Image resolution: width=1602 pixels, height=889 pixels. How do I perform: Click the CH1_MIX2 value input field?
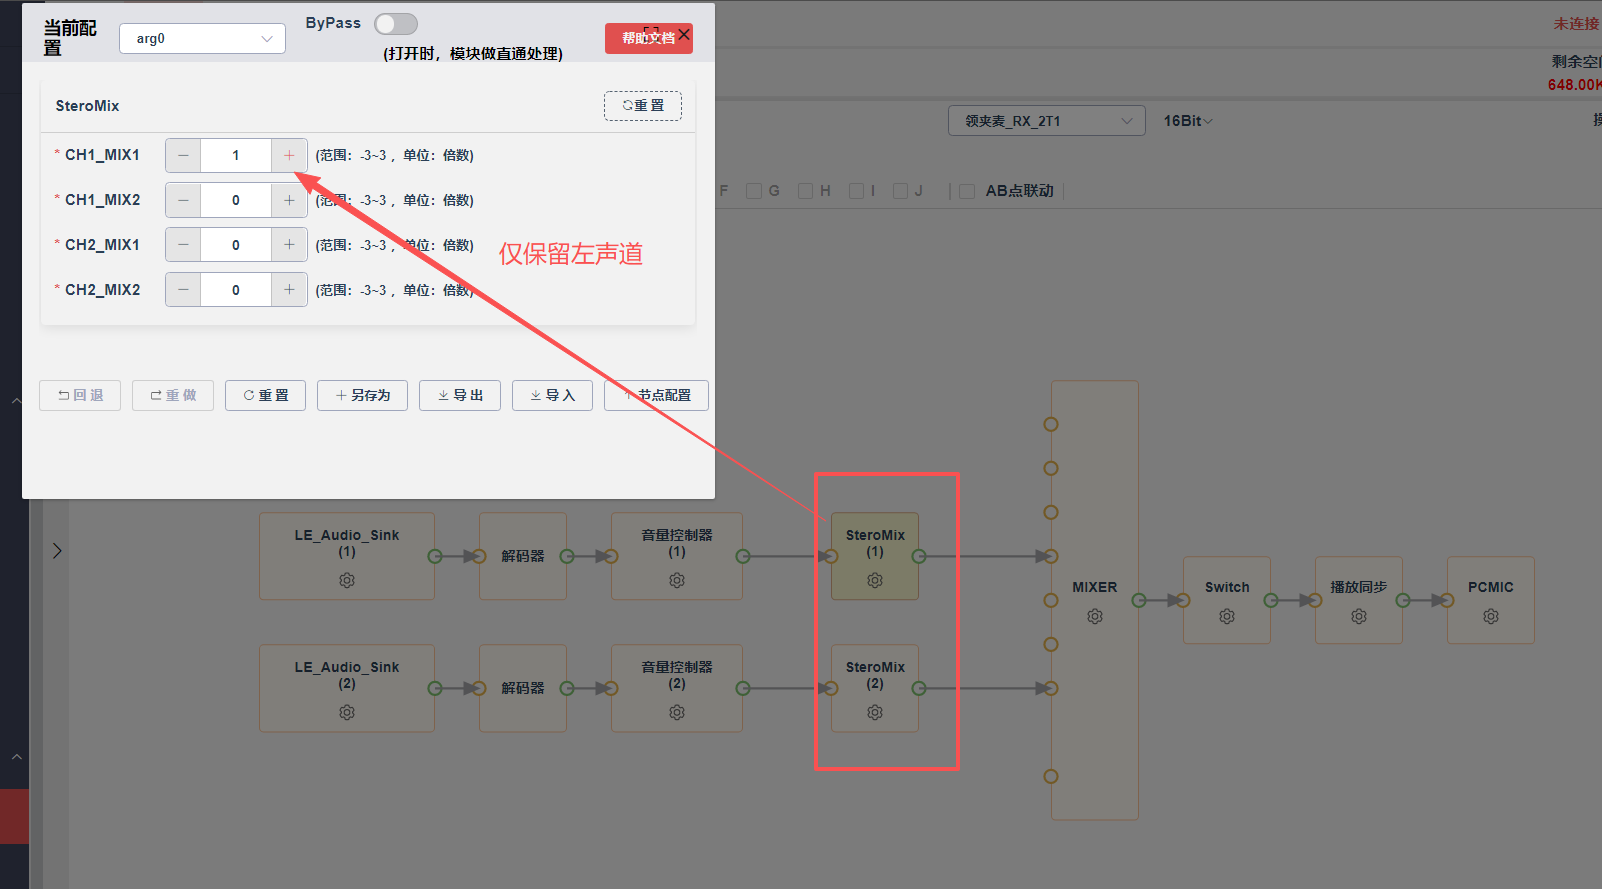click(x=236, y=200)
